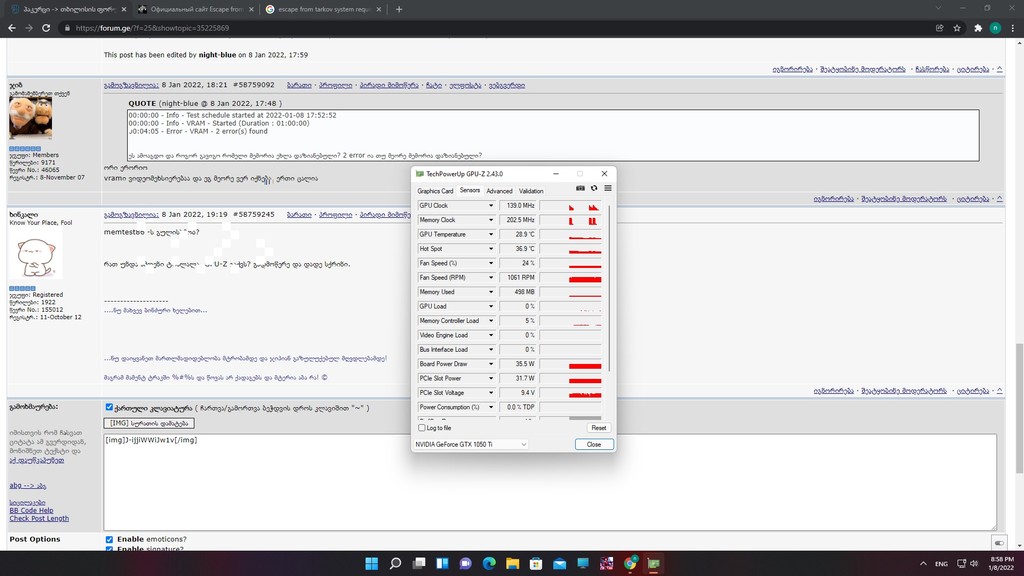Click the GPU-Z taskbar icon
This screenshot has height=576, width=1024.
tap(654, 563)
